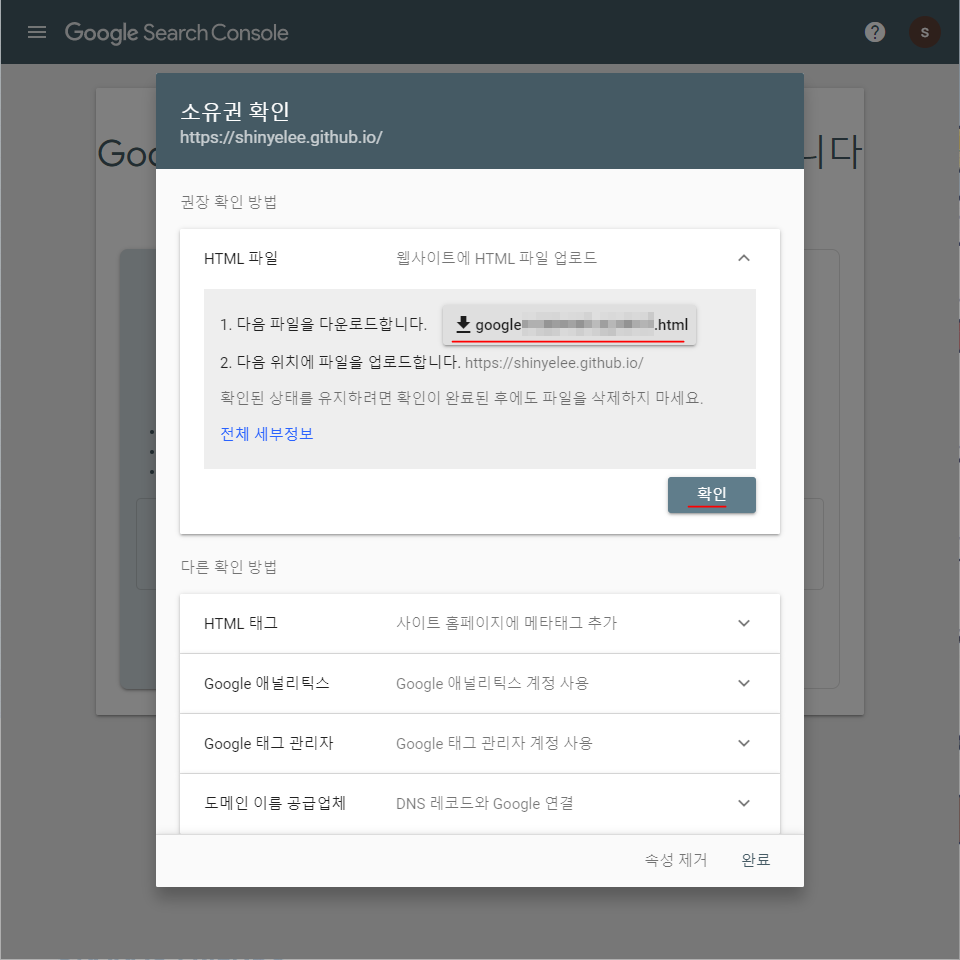Collapse the HTML 파일 section chevron
This screenshot has width=960, height=960.
pyautogui.click(x=744, y=258)
